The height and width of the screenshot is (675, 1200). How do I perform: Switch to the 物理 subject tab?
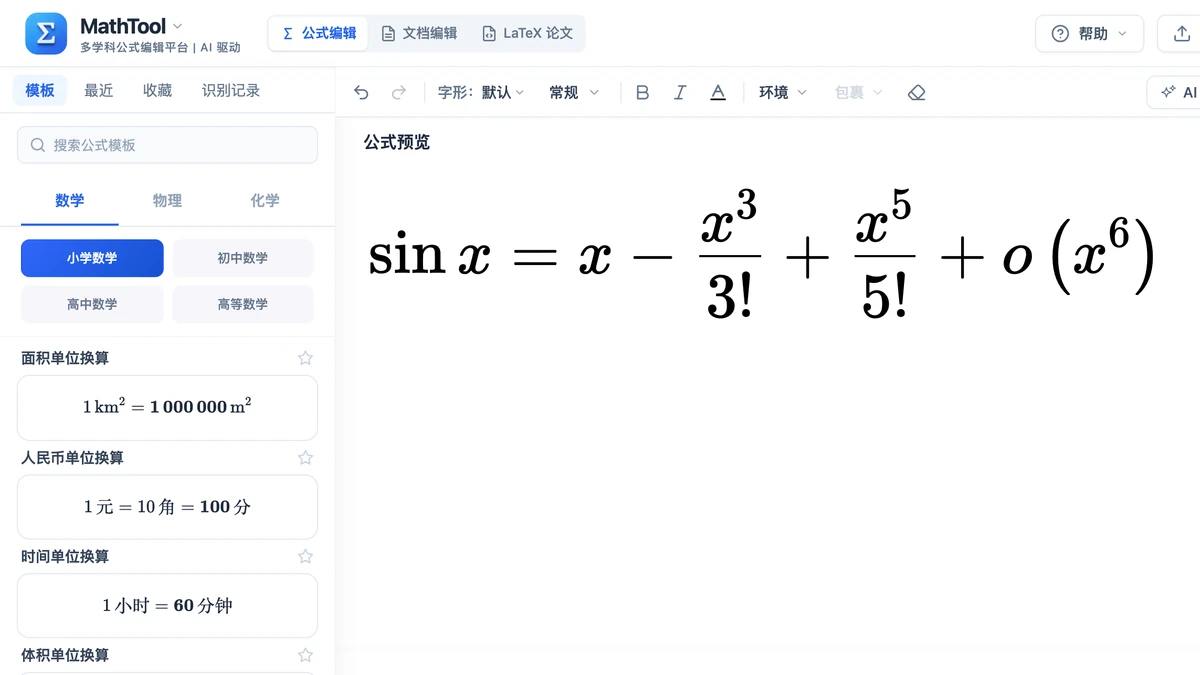pos(167,201)
